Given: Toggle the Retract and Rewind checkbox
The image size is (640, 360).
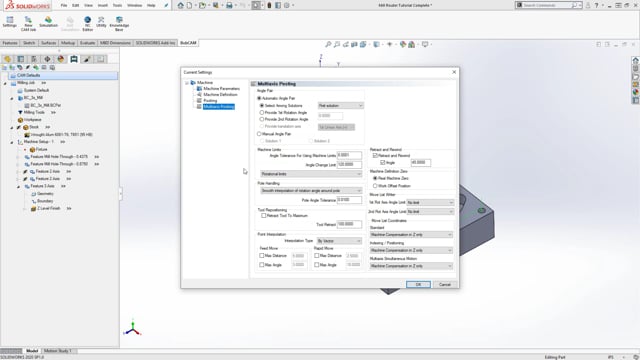Looking at the screenshot, I should pos(375,156).
